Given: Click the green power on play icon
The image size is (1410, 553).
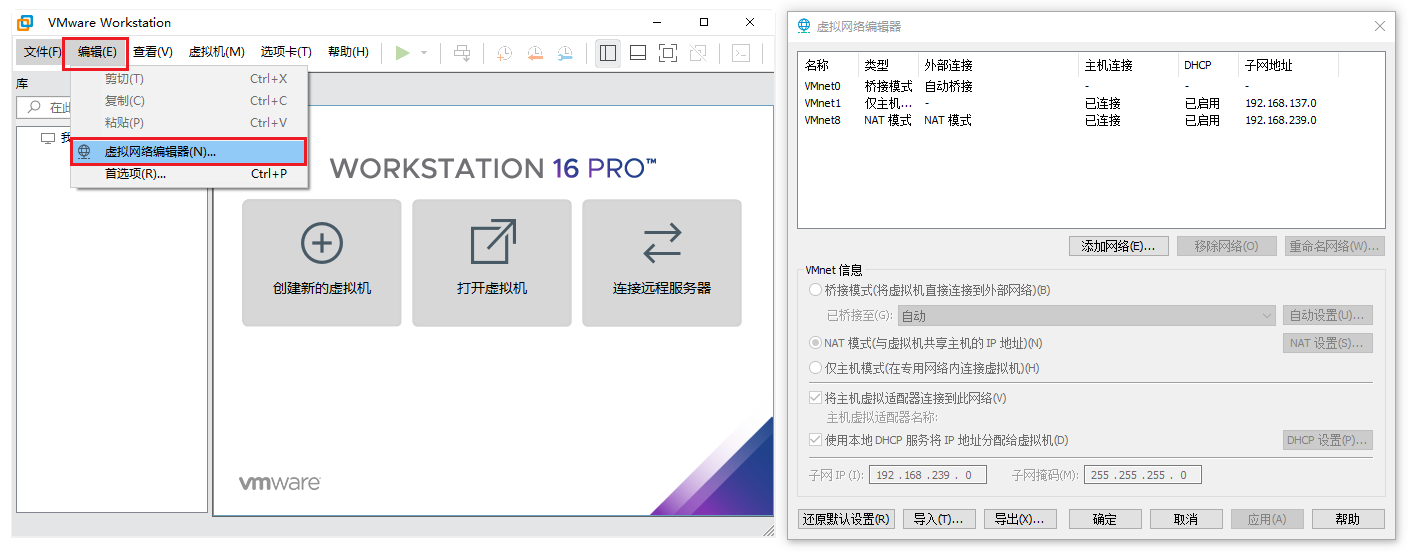Looking at the screenshot, I should pos(402,53).
